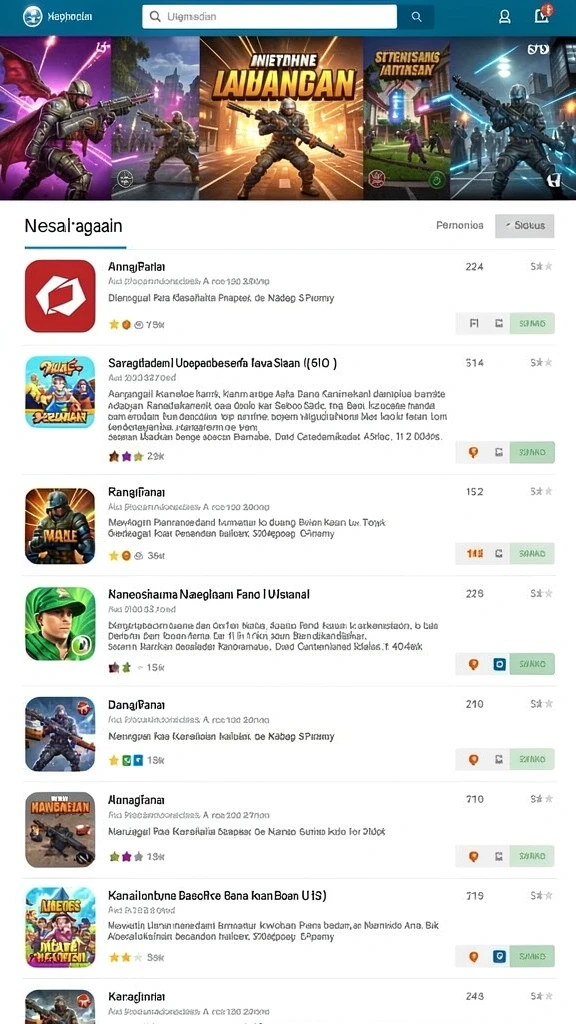
Task: Click the orange pin icon in Saragtladem row
Action: pyautogui.click(x=473, y=452)
